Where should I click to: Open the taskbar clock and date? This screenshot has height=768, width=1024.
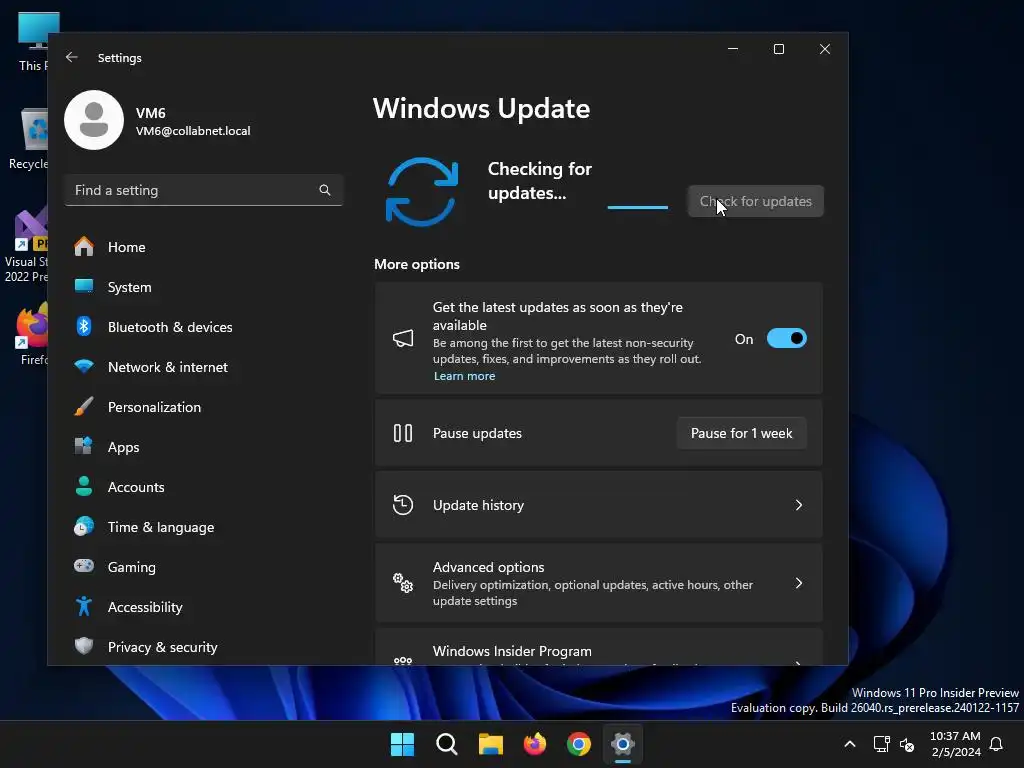(955, 744)
